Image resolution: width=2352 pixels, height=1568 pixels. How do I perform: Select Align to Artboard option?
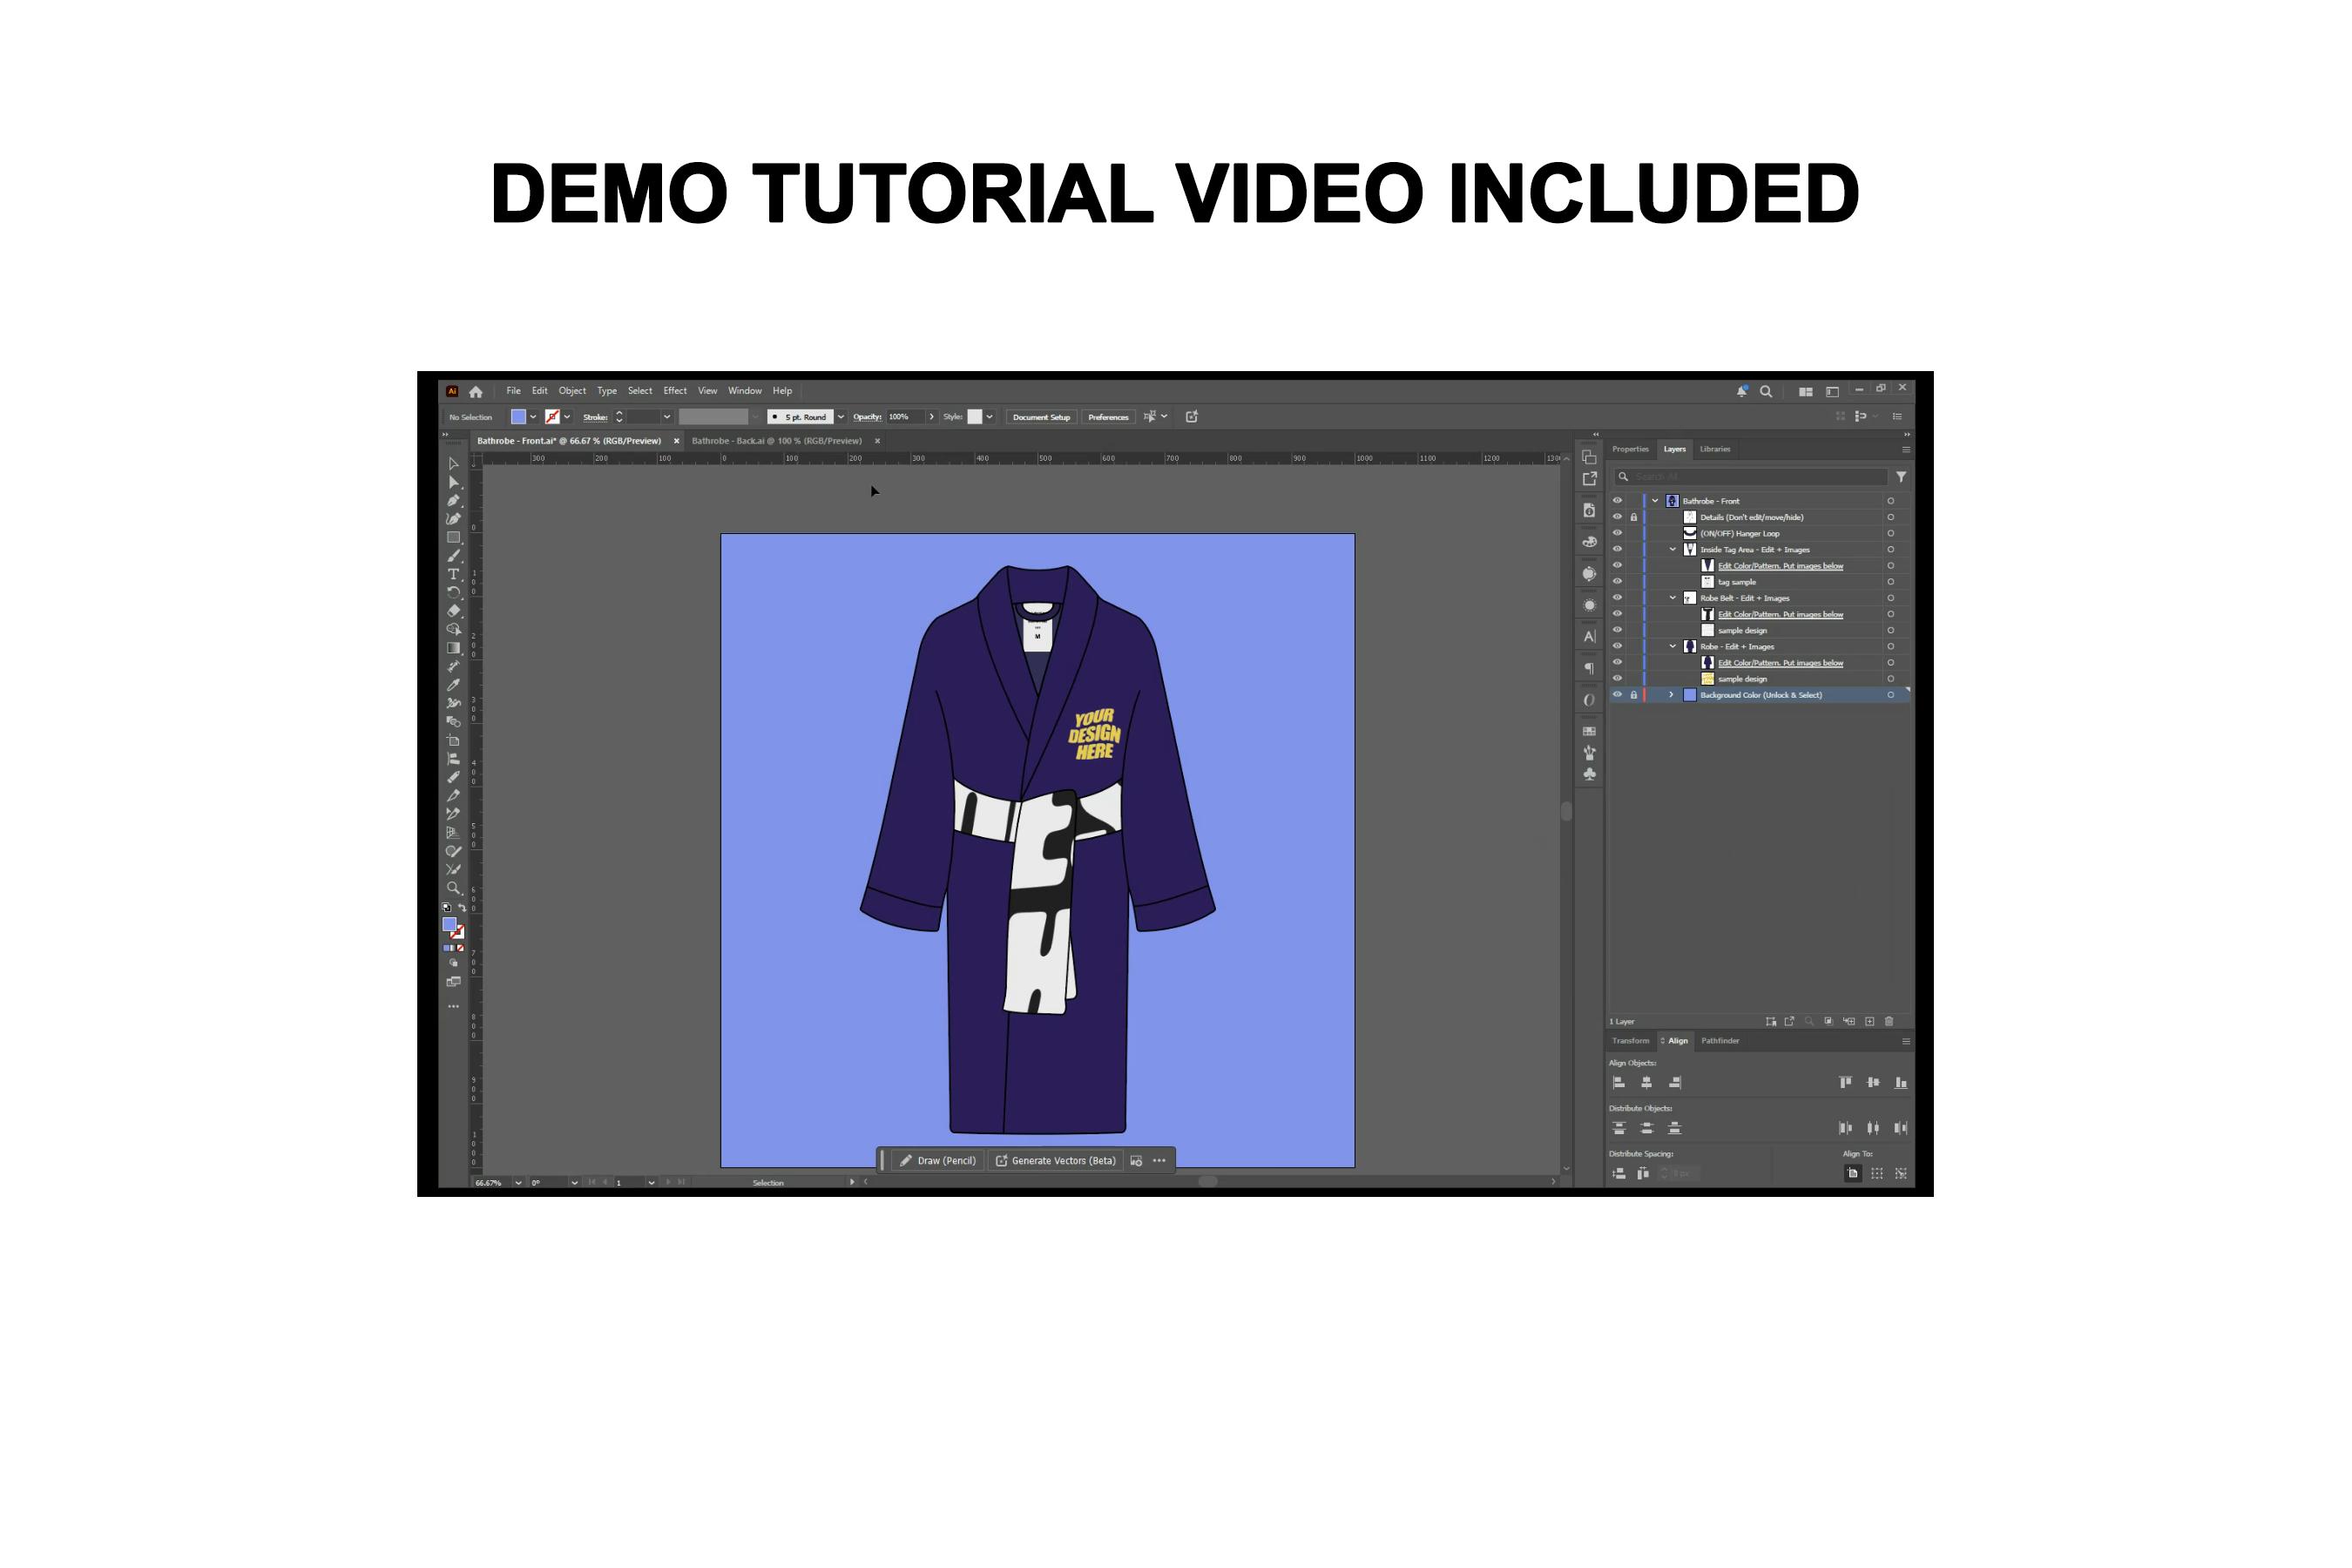click(1852, 1173)
